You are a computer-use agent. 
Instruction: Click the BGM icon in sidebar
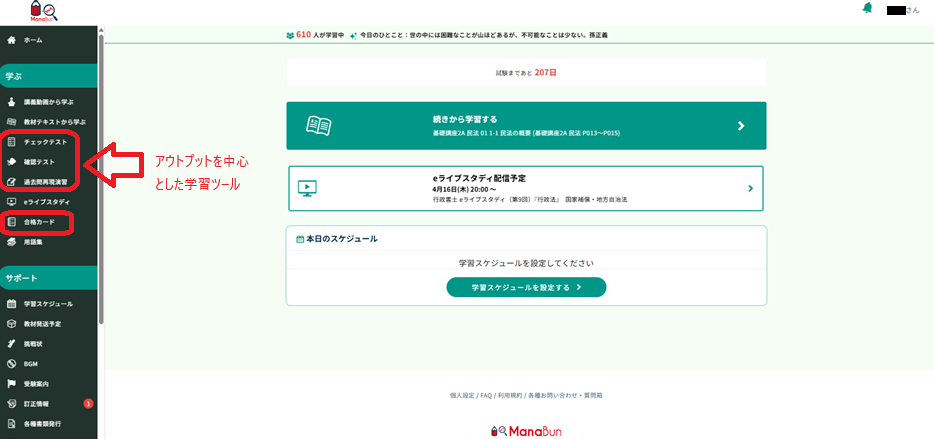coord(11,364)
